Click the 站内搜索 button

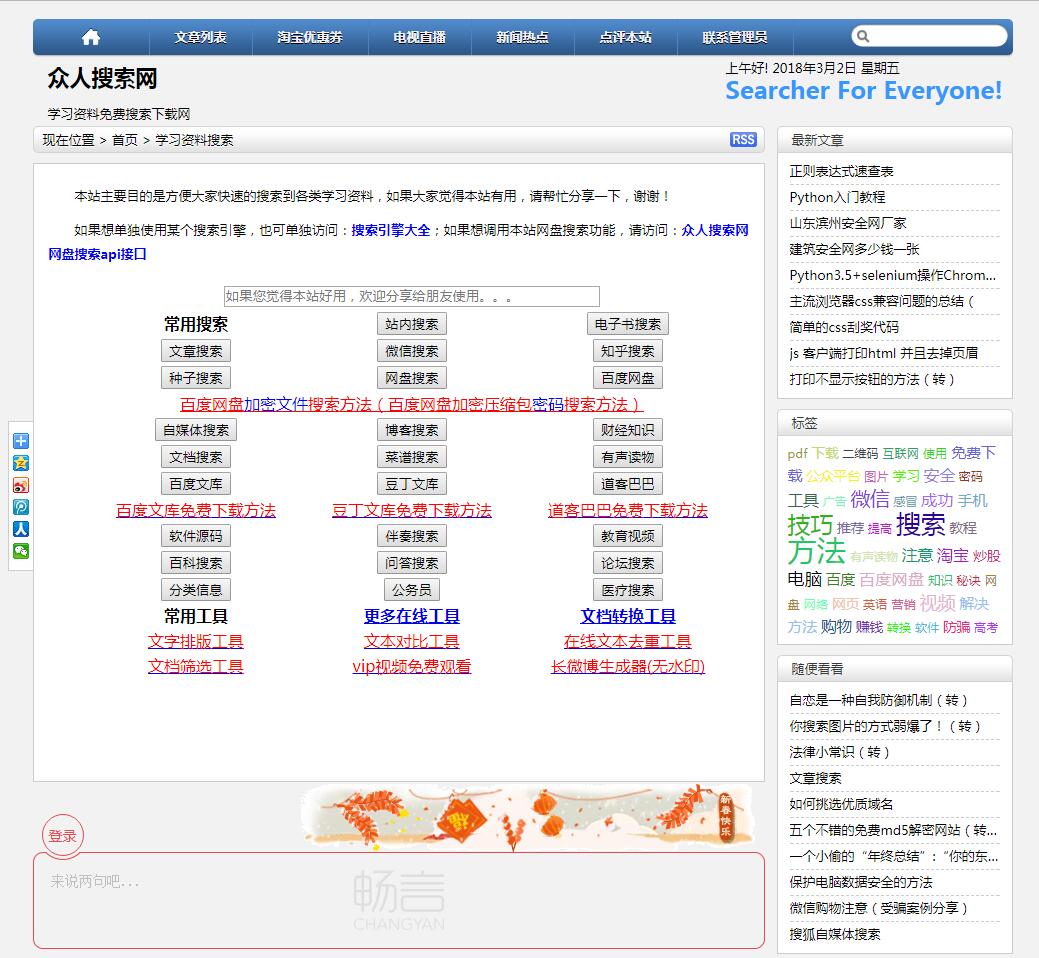click(x=411, y=324)
